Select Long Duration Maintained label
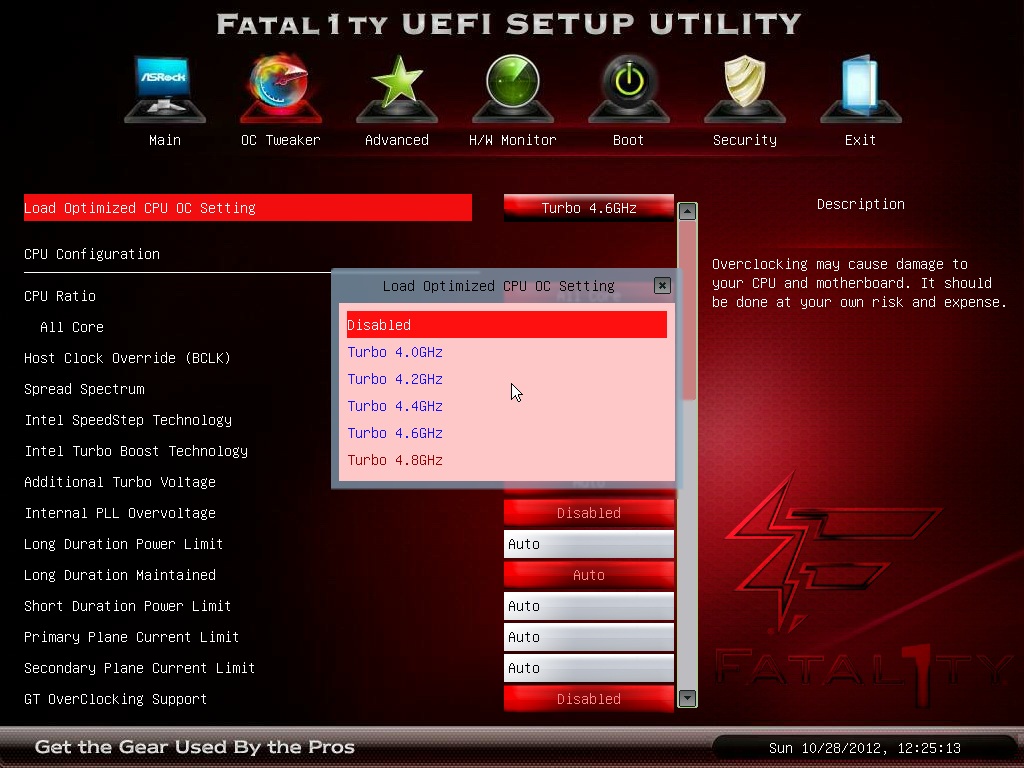Viewport: 1024px width, 768px height. [120, 575]
